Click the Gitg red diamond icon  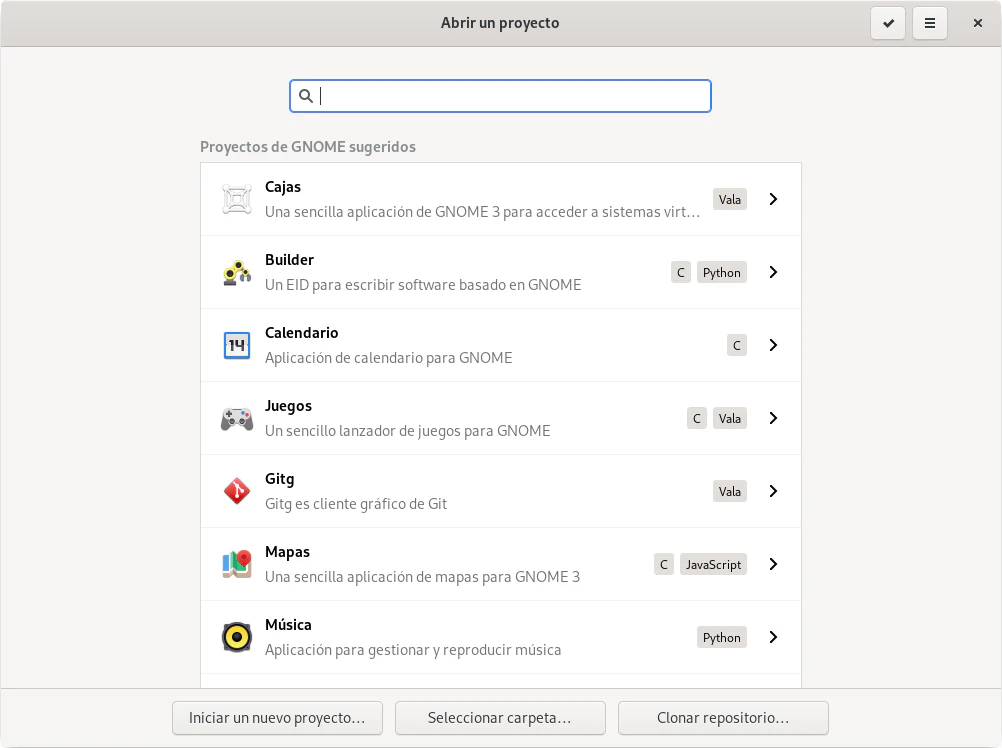click(x=237, y=491)
